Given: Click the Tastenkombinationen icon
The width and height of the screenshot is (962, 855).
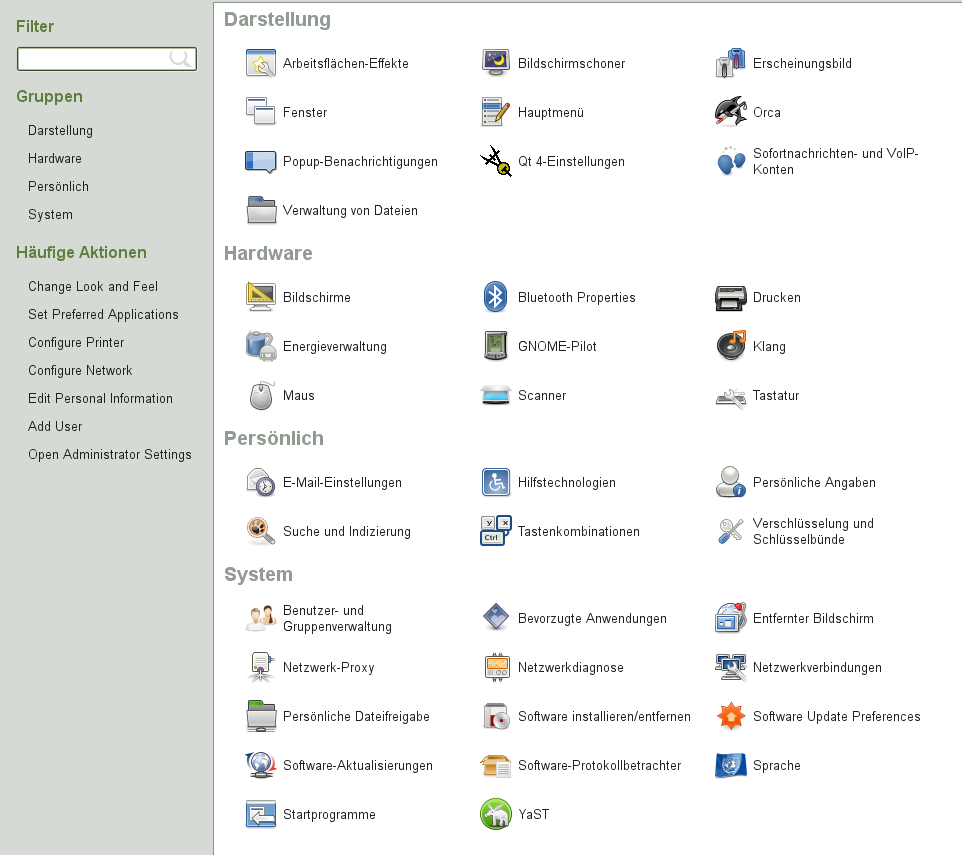Looking at the screenshot, I should (x=497, y=531).
